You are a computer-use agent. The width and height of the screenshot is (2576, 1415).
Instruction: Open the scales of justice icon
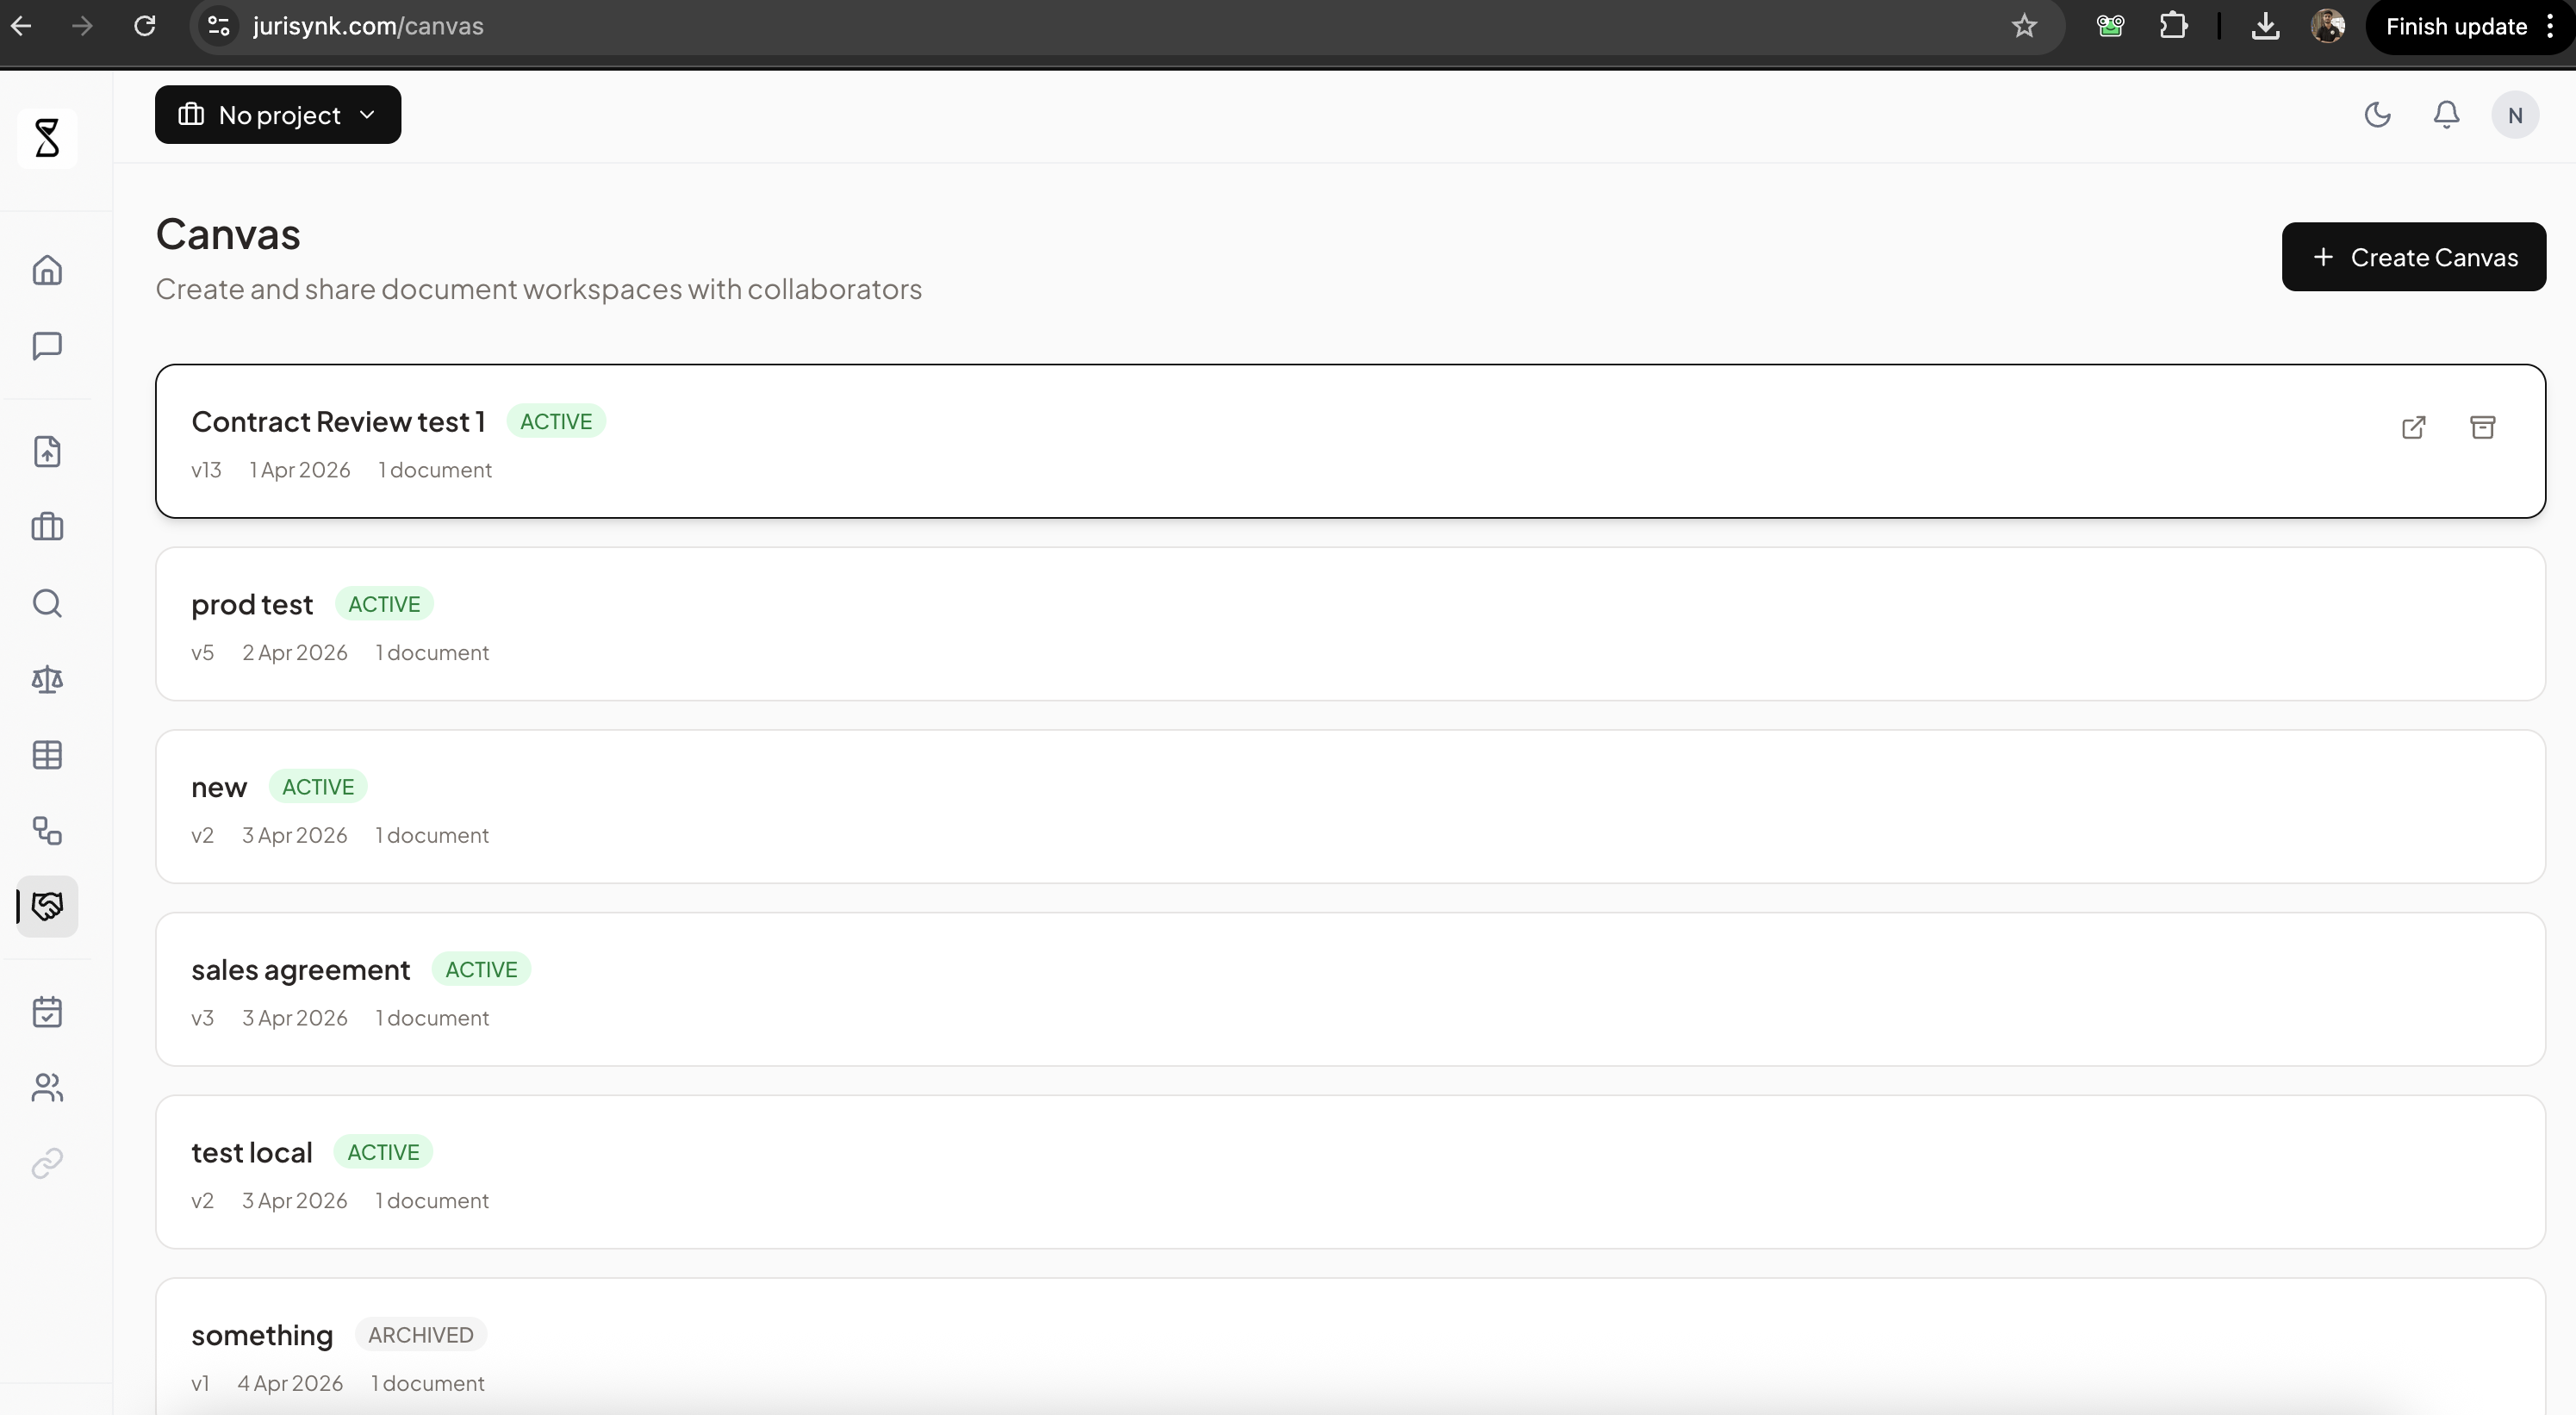coord(47,679)
